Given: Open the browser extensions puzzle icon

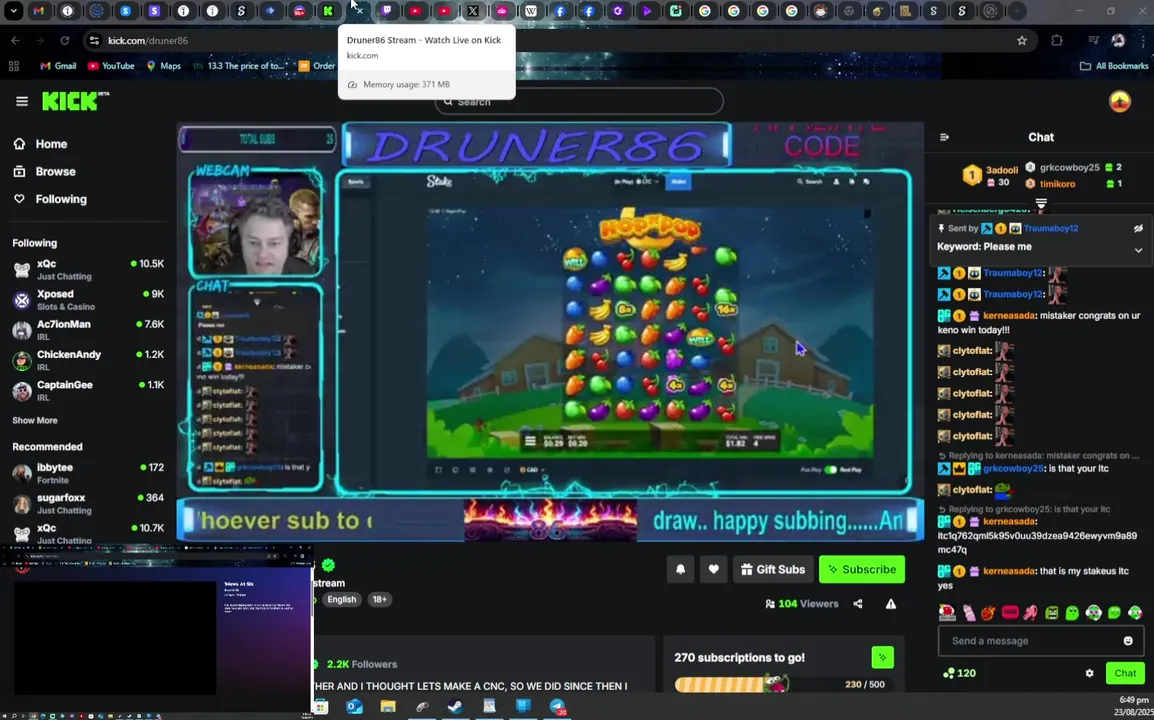Looking at the screenshot, I should coord(1057,40).
